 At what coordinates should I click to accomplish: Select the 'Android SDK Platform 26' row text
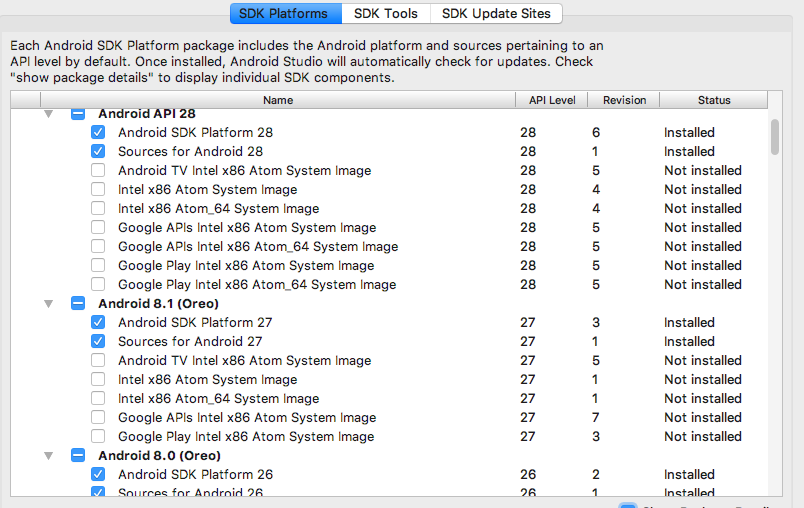pyautogui.click(x=195, y=474)
